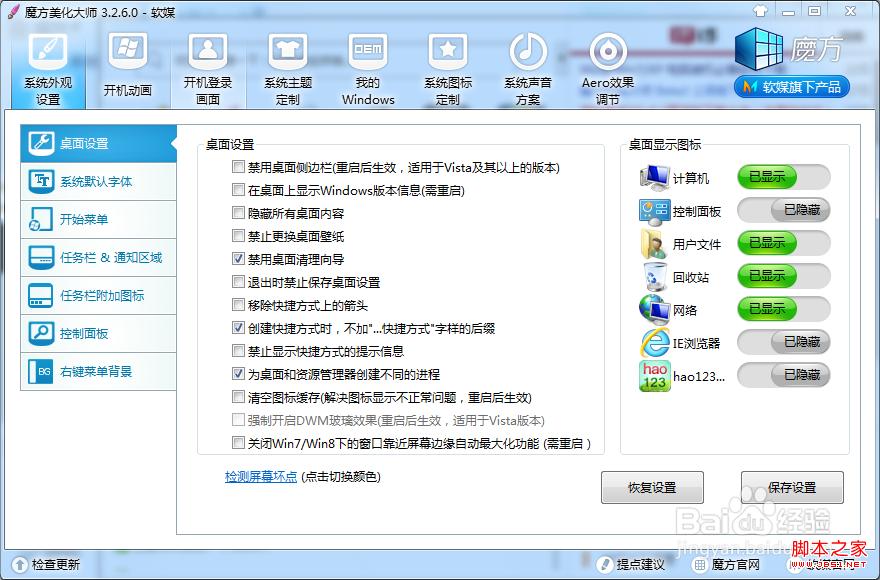The width and height of the screenshot is (880, 580).
Task: Open the 我的Windows OEM icon
Action: coord(368,52)
